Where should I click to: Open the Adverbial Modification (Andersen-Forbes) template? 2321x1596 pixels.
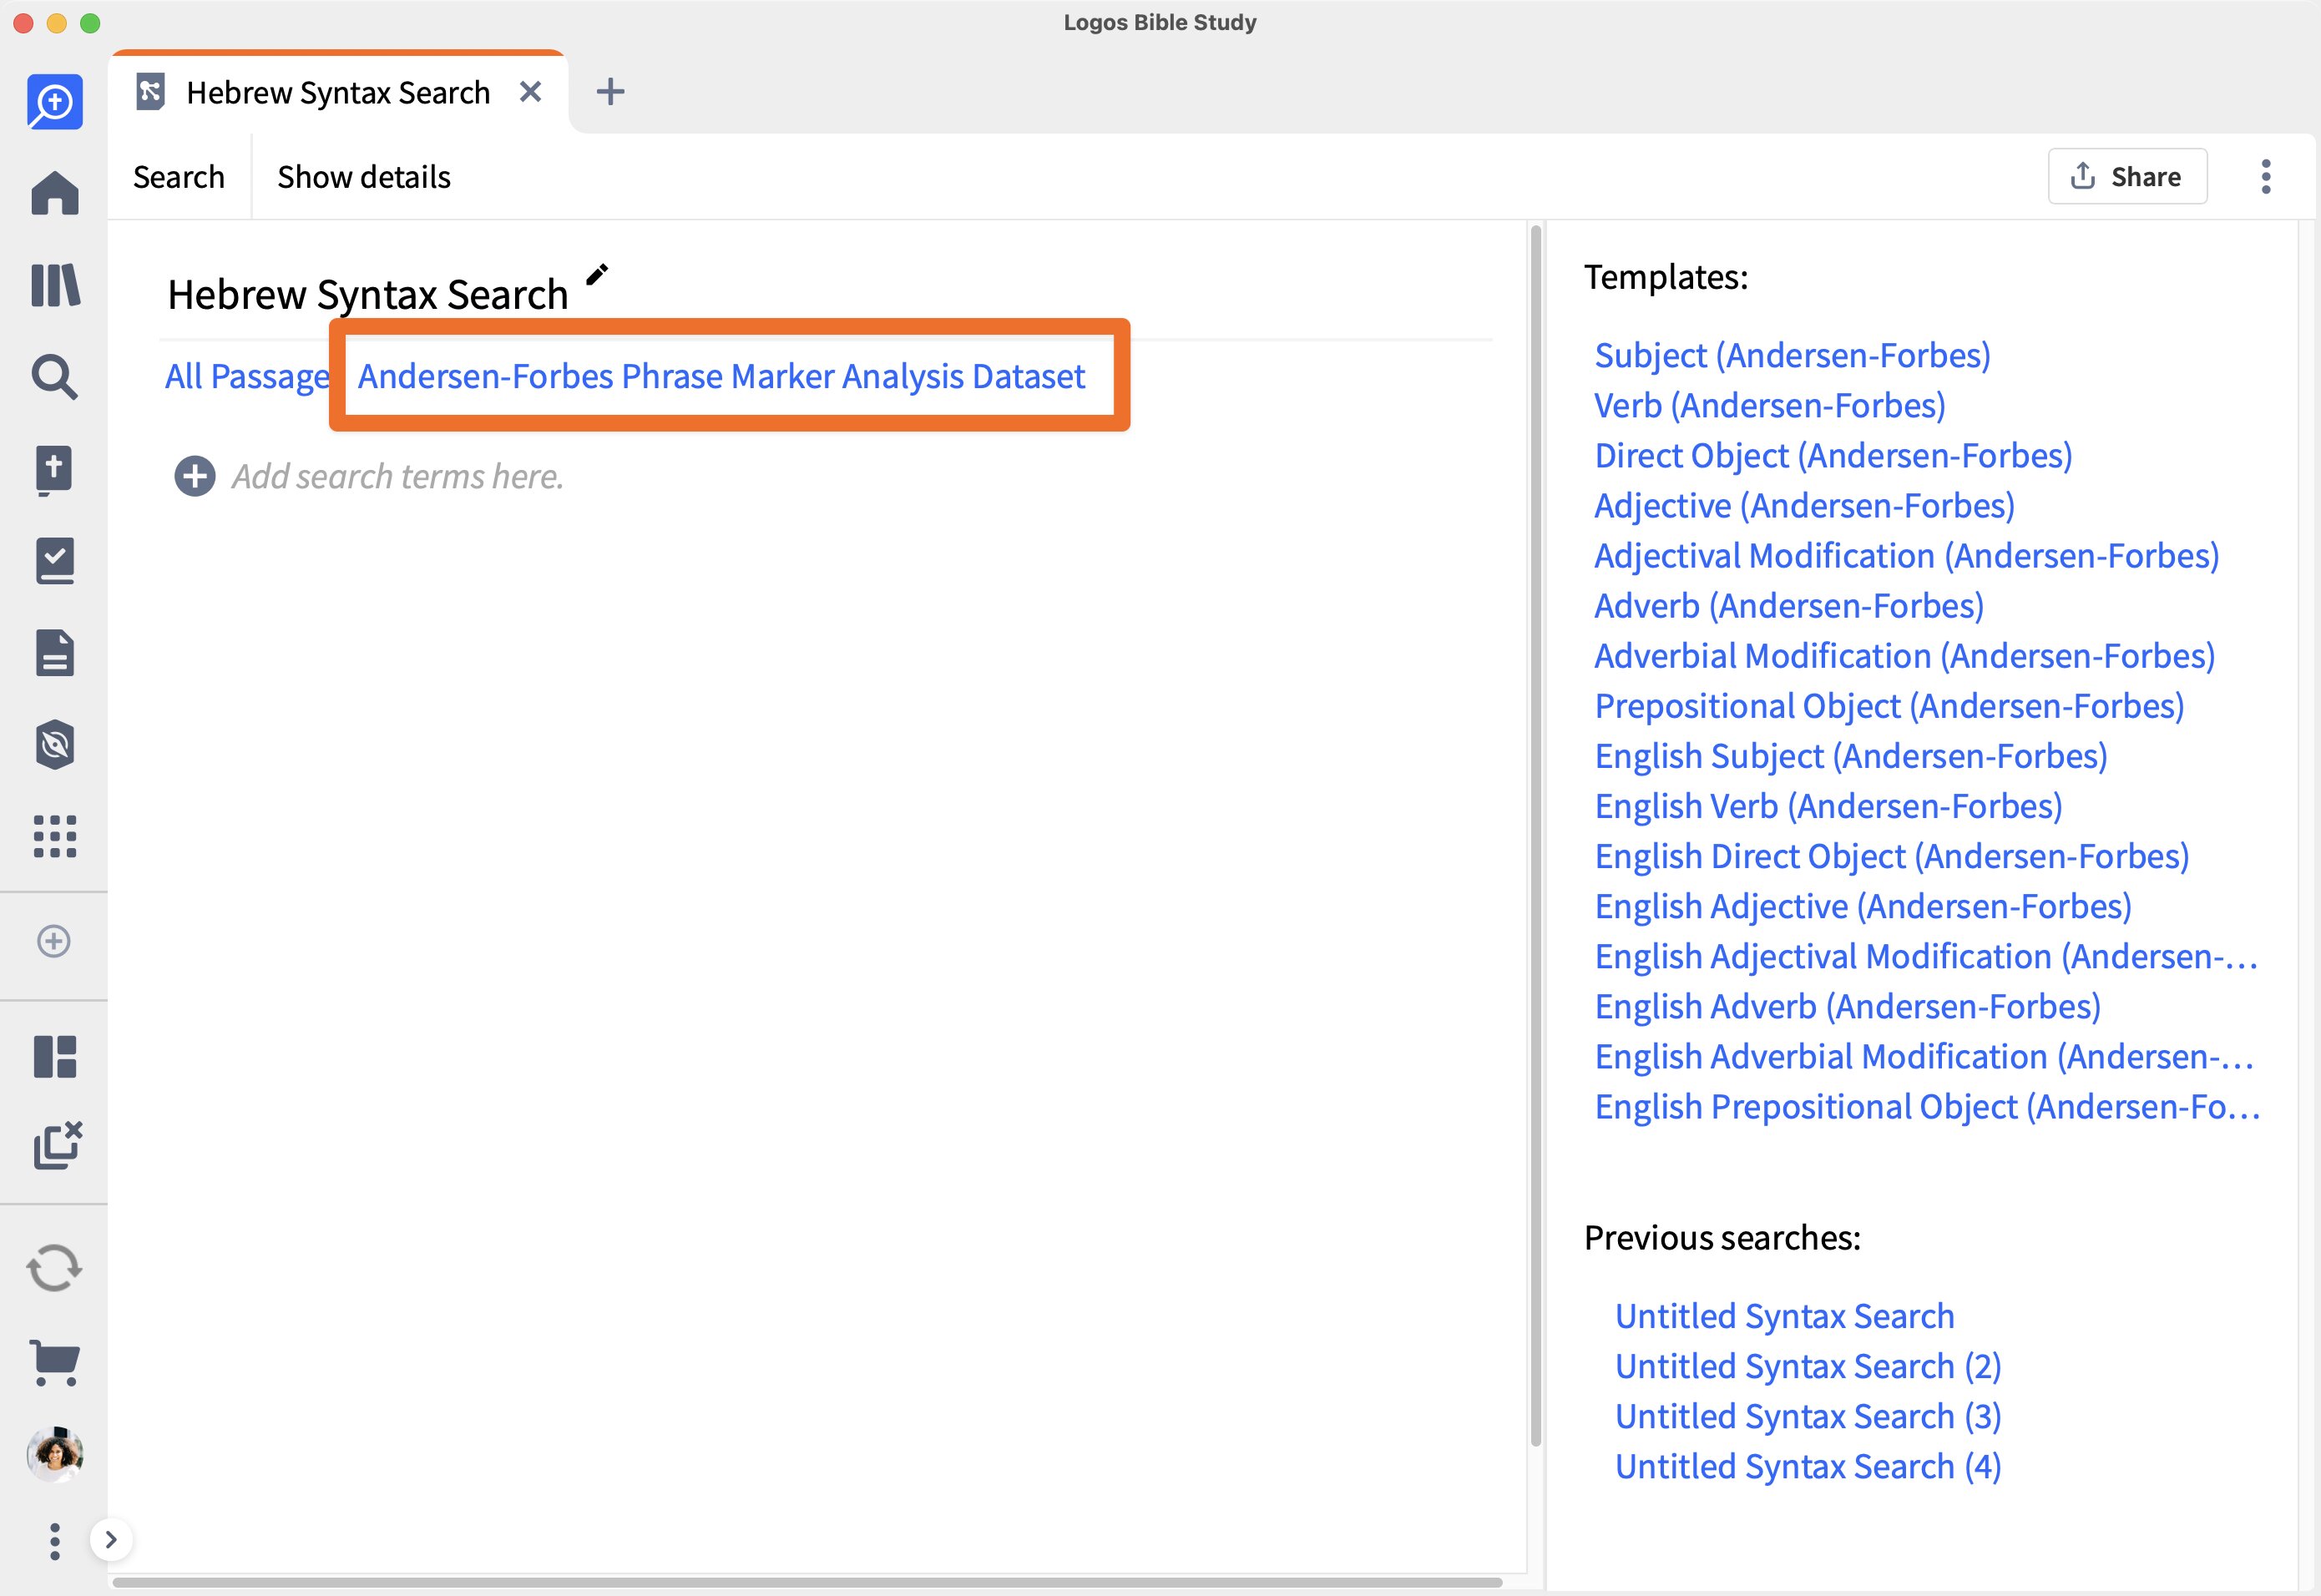point(1904,655)
